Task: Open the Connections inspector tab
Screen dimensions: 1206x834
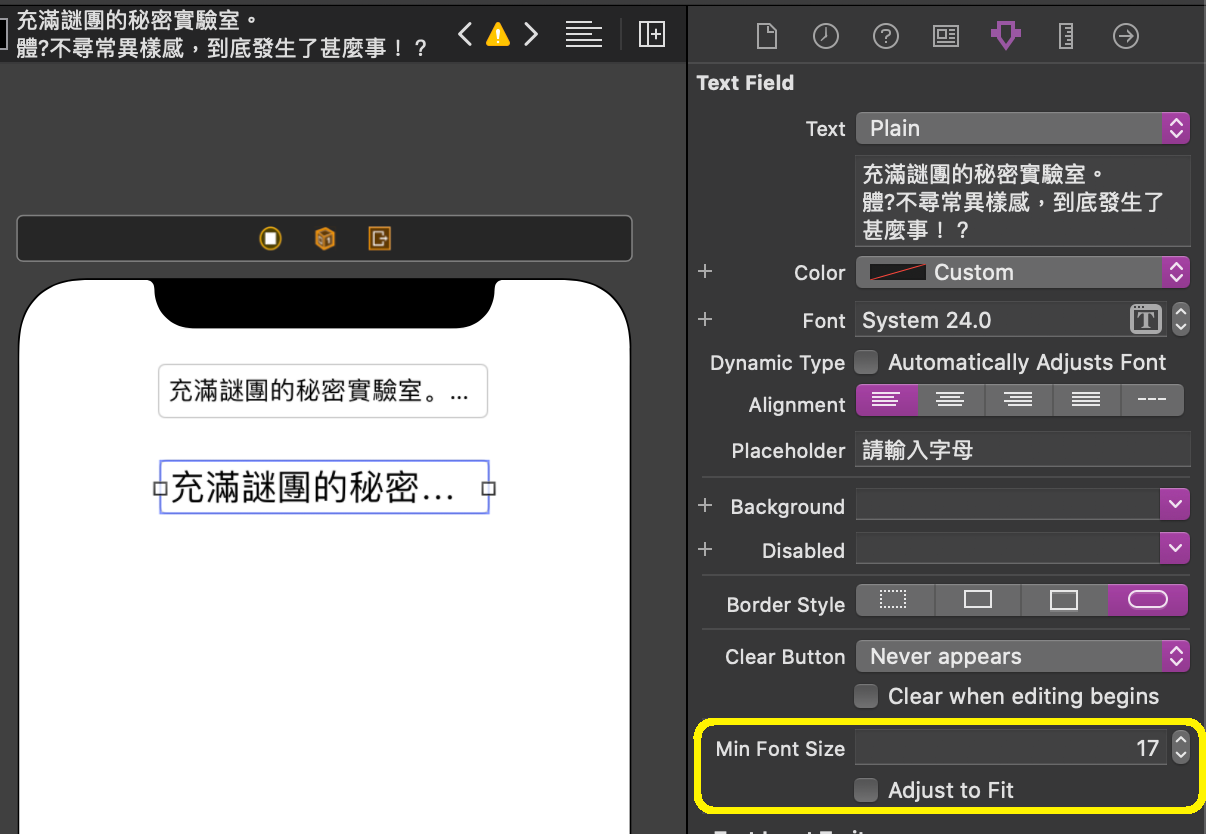Action: [1126, 36]
